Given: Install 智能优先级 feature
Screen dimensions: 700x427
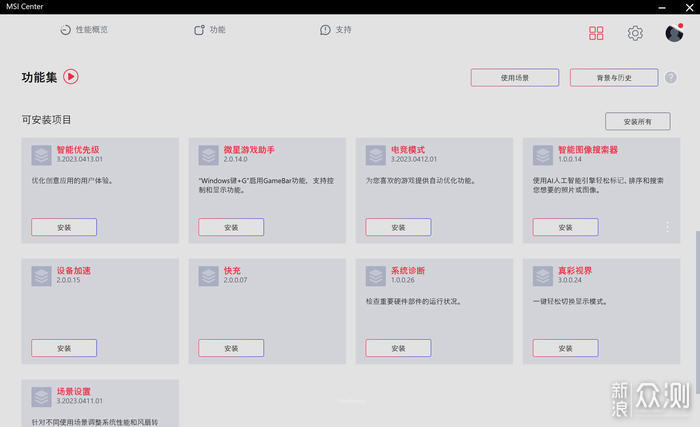Looking at the screenshot, I should pyautogui.click(x=64, y=227).
